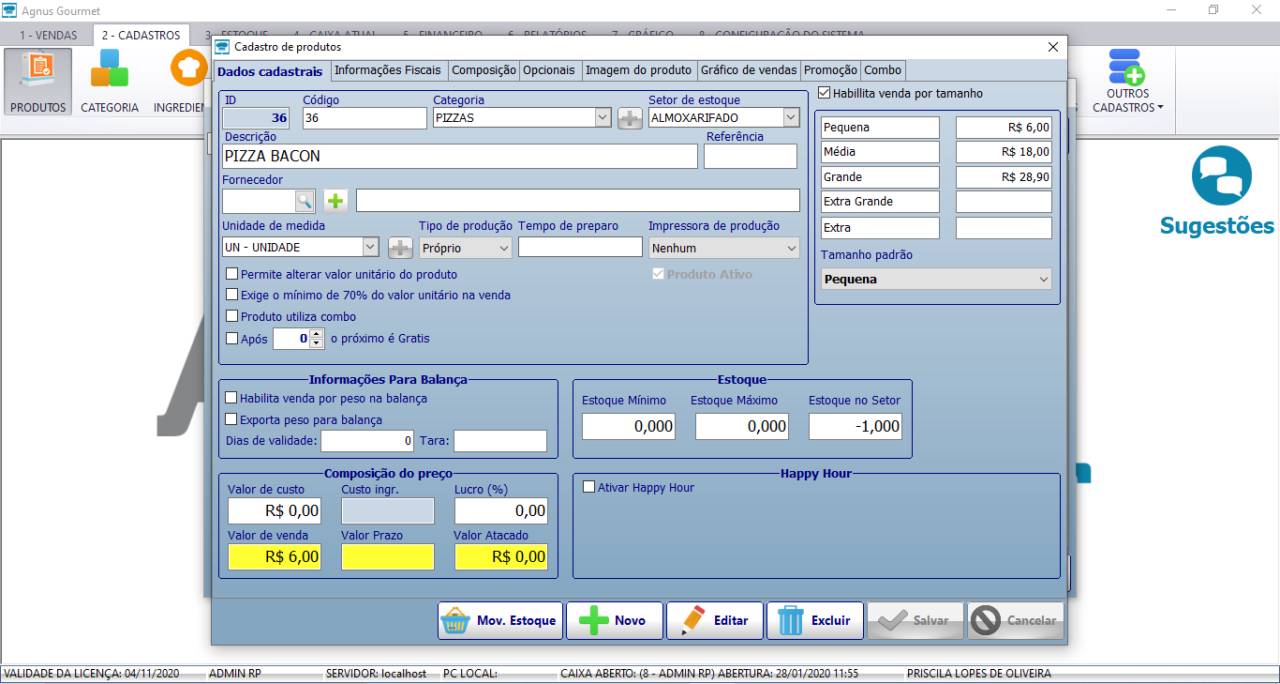
Task: Uncheck Habilita venda por tamanho
Action: pos(825,93)
